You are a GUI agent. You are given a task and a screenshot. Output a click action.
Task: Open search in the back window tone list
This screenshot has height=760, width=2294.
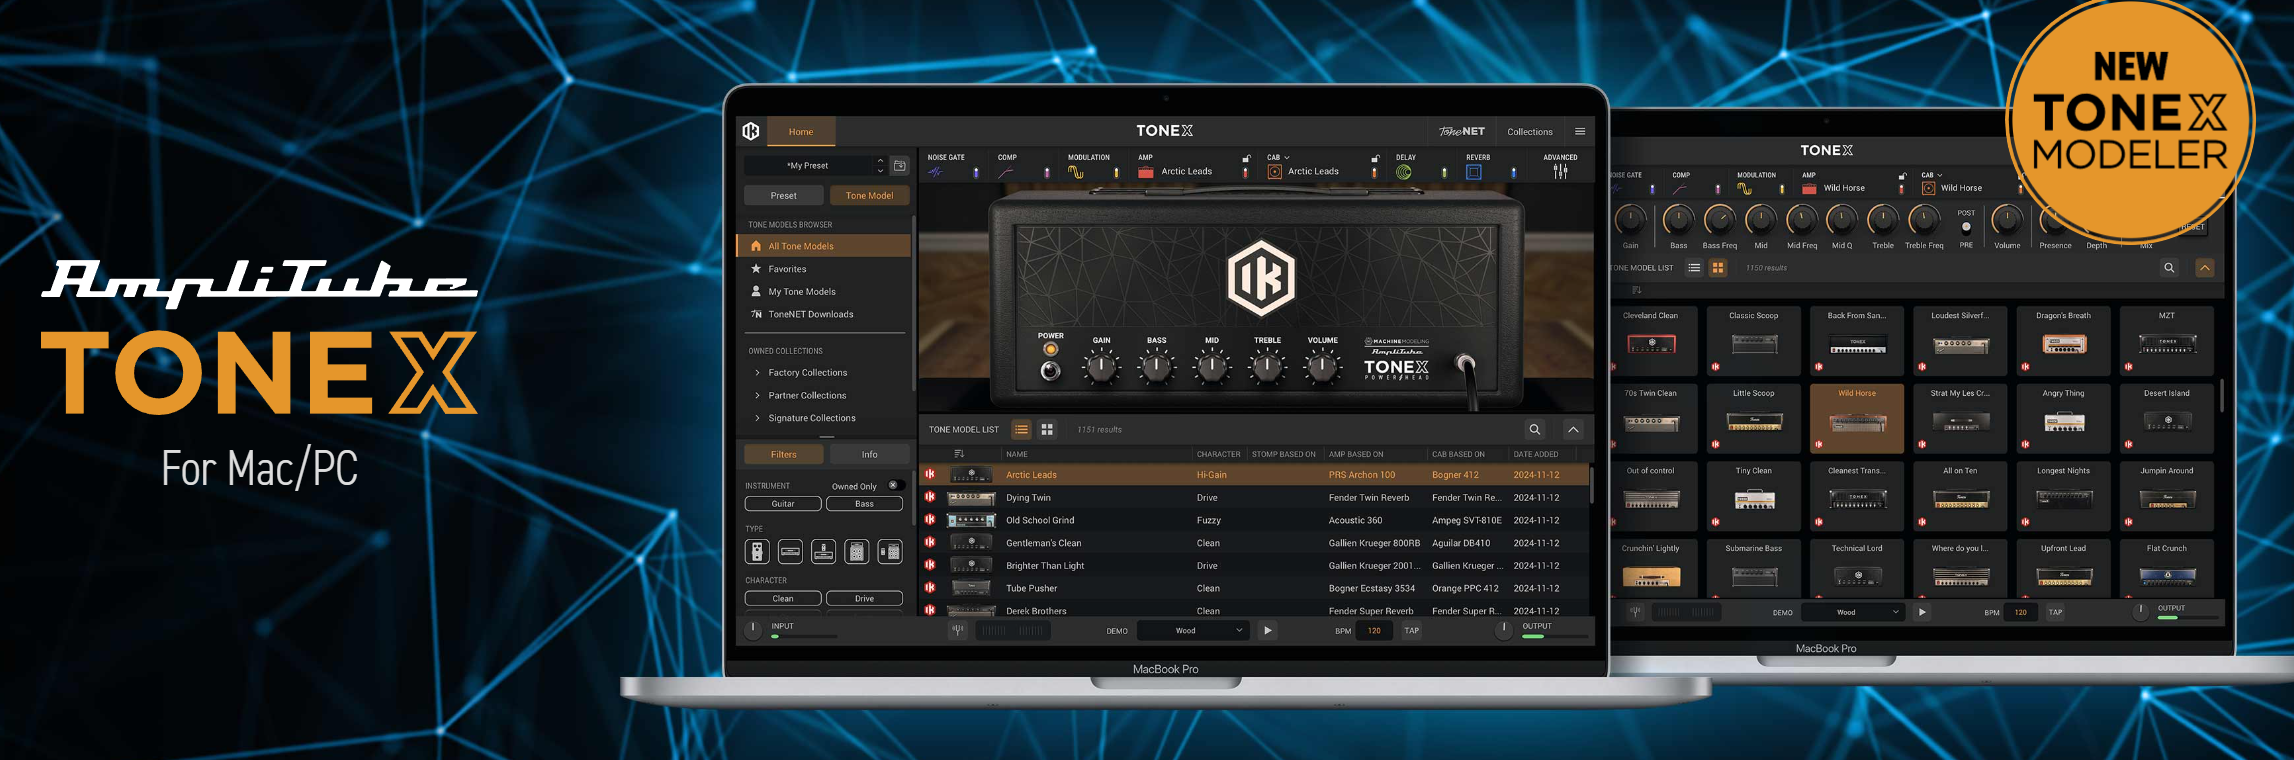(x=2169, y=268)
